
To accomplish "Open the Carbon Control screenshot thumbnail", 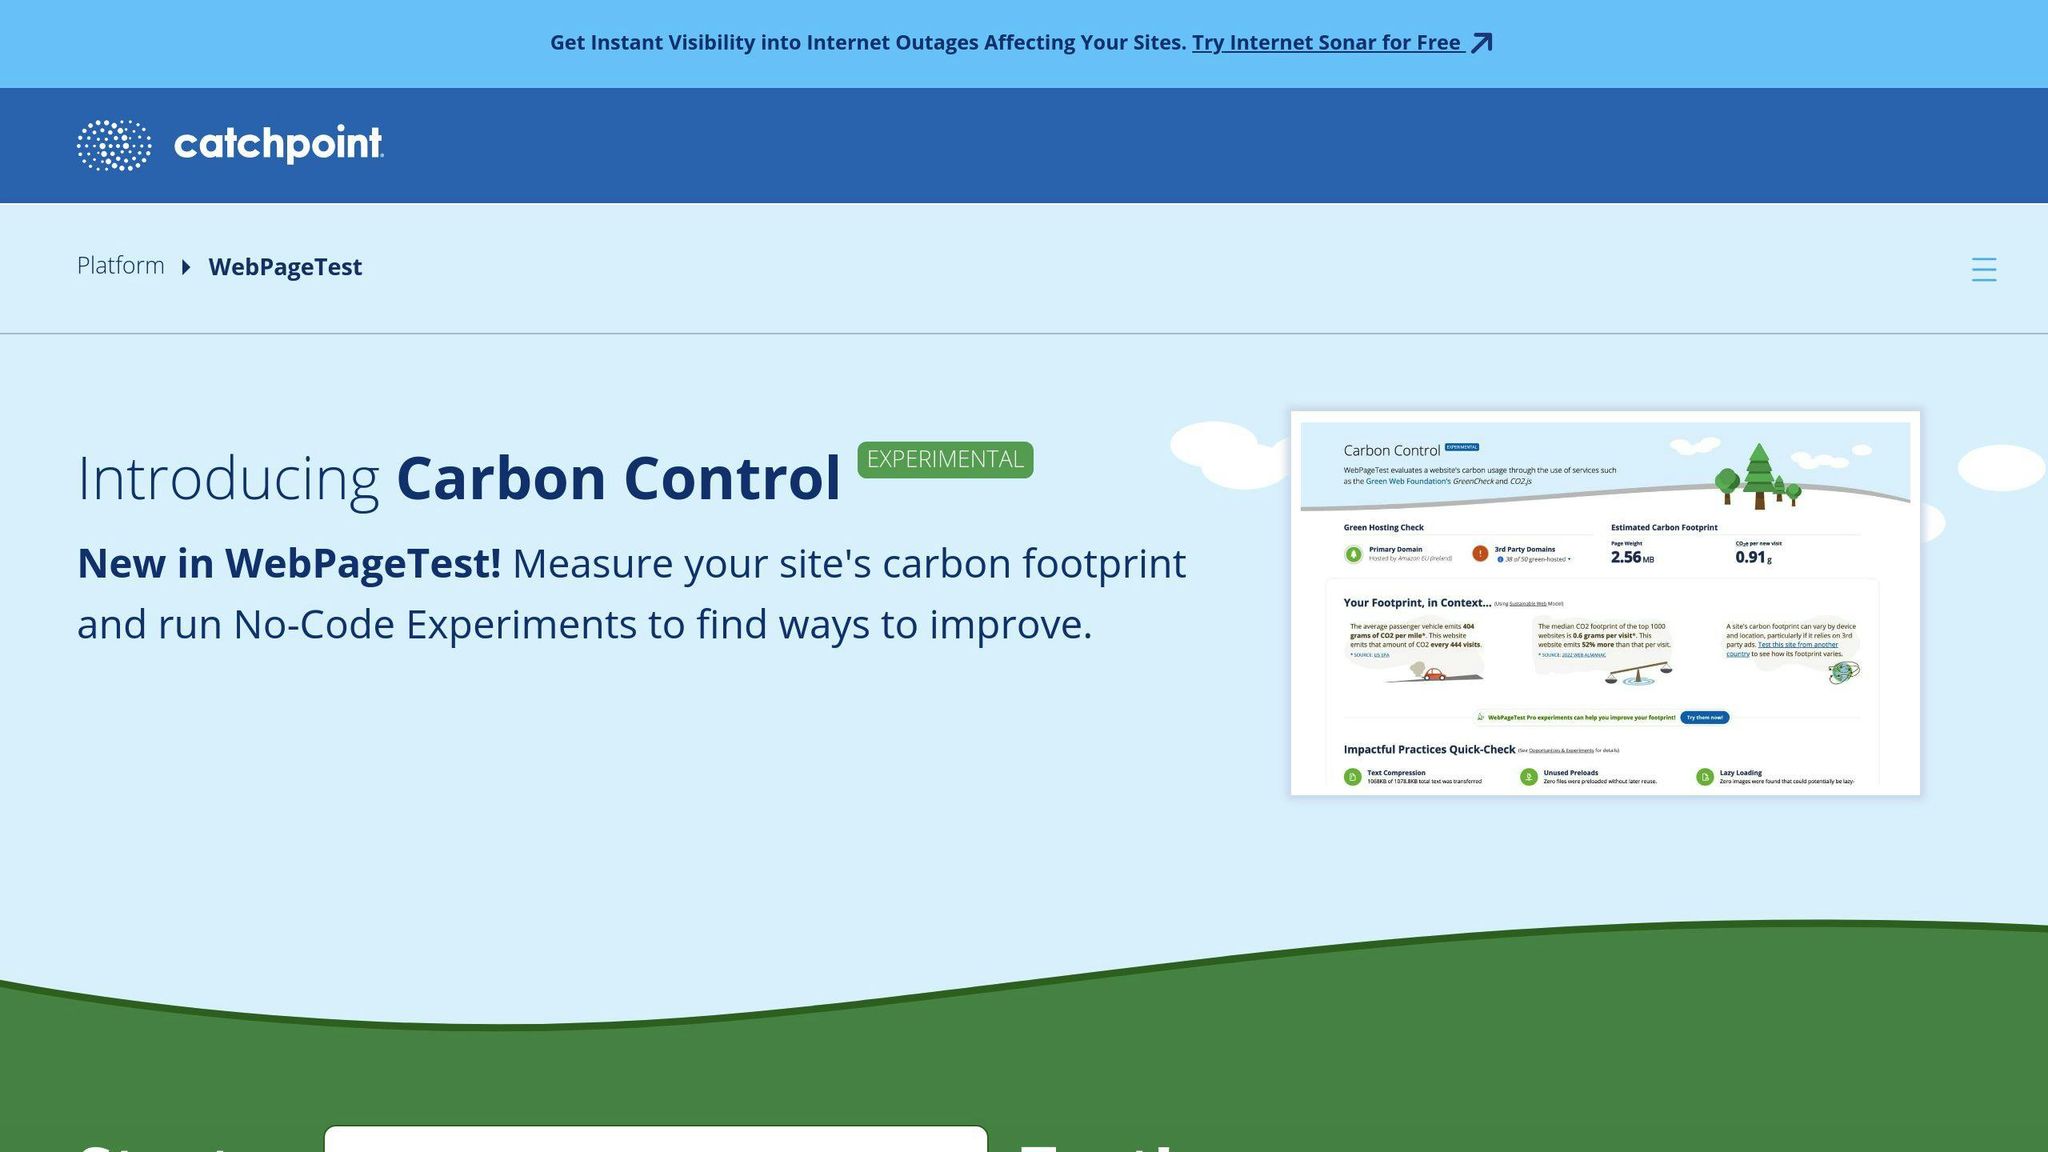I will click(1605, 603).
